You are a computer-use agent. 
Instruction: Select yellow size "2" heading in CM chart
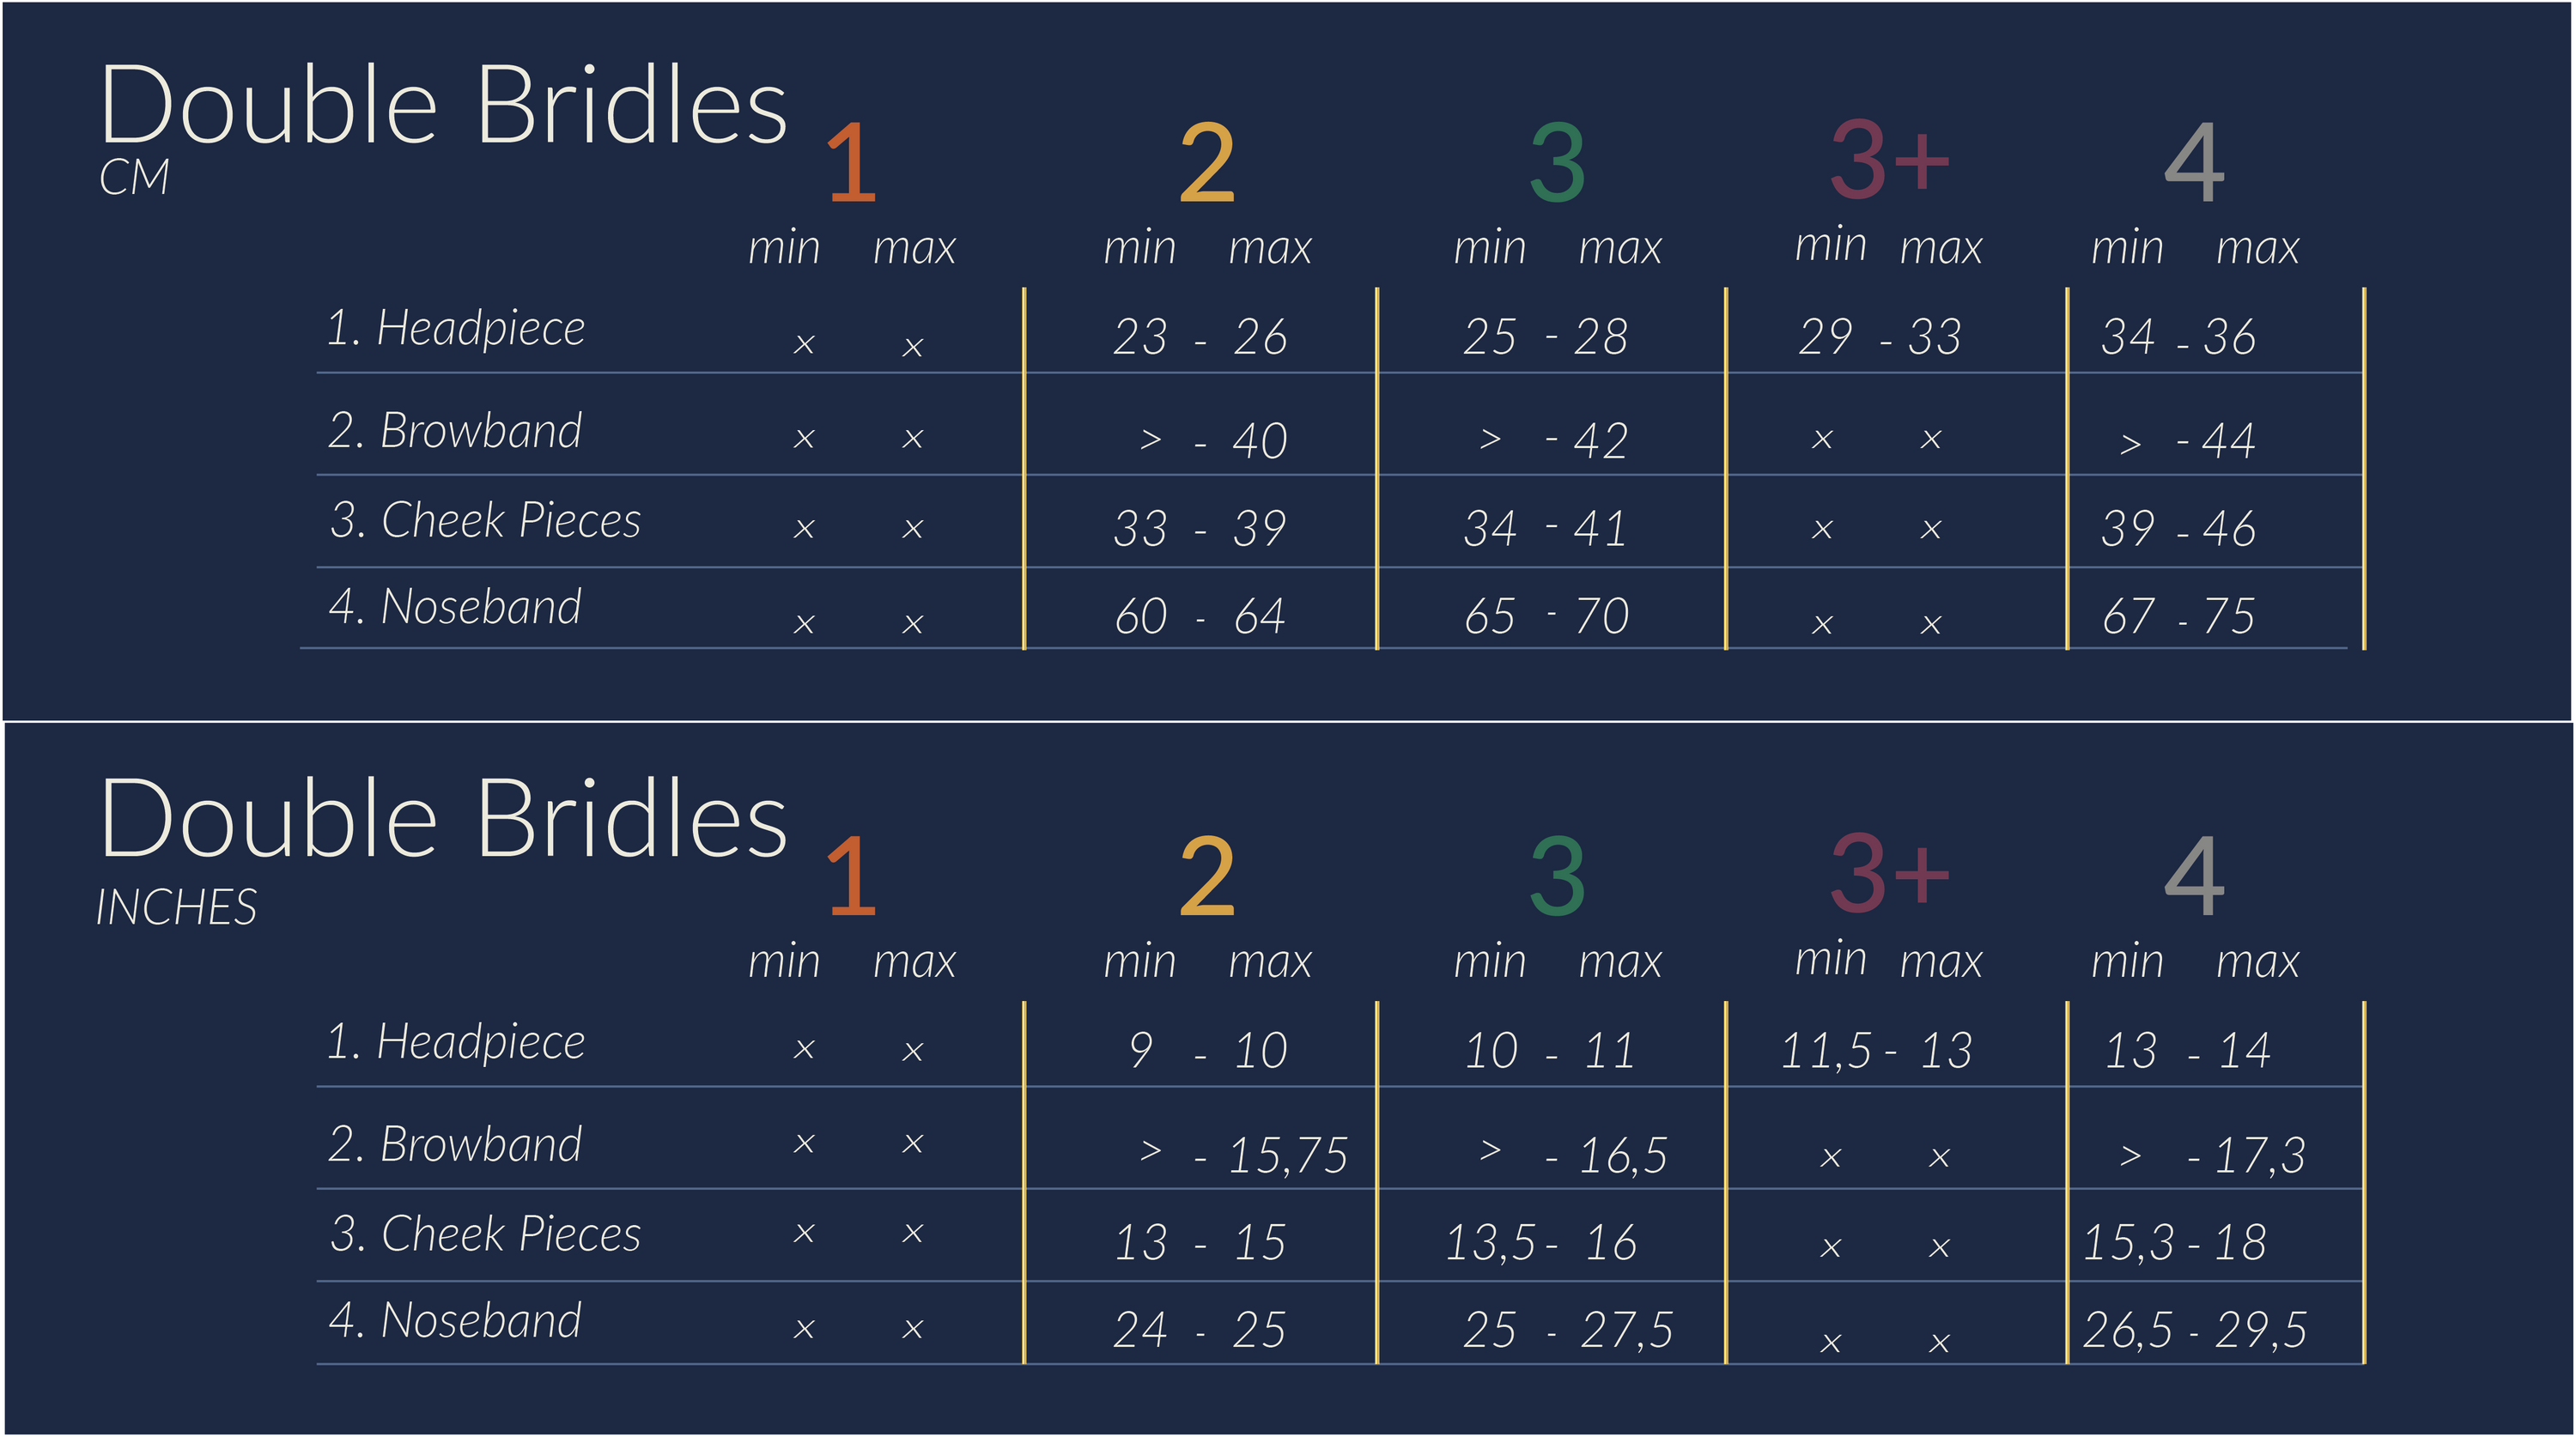click(x=1207, y=163)
